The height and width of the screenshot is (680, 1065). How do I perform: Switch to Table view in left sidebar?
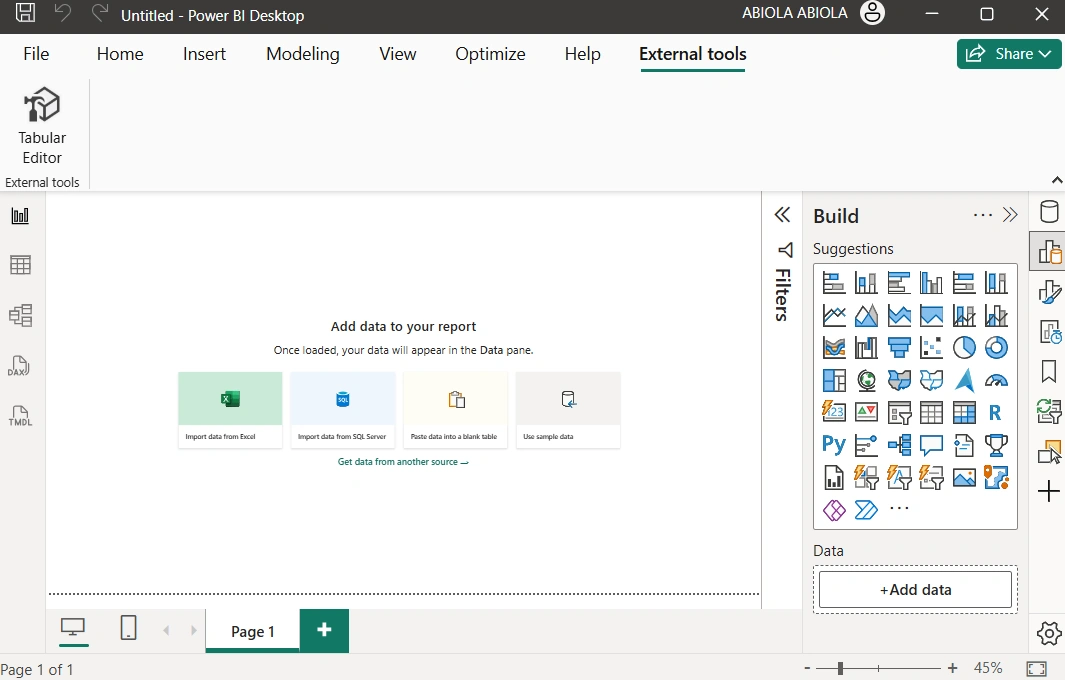[20, 265]
